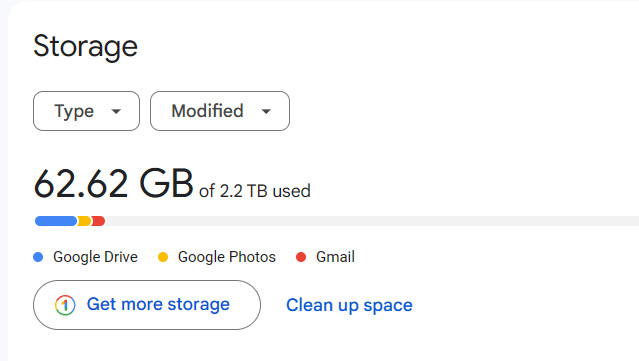Click the 'of 2.2 TB used' text
Viewport: 639px width, 361px height.
[x=255, y=191]
